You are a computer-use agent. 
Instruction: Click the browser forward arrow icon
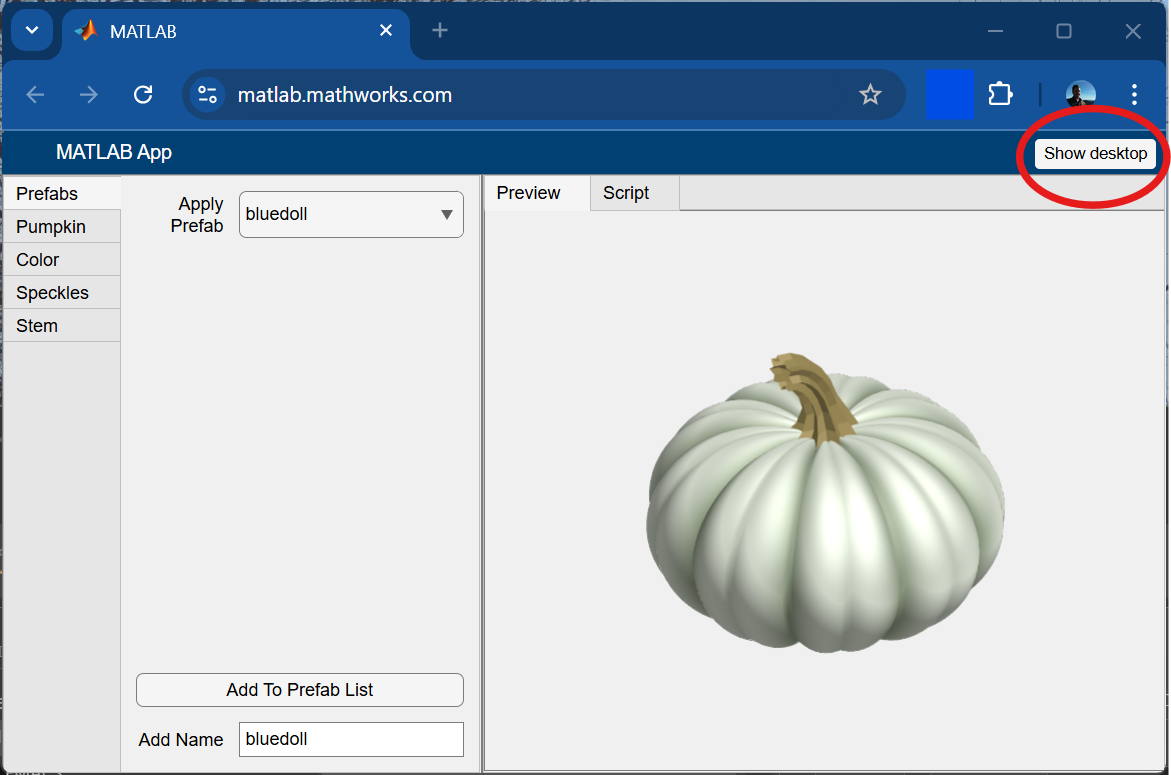tap(89, 95)
